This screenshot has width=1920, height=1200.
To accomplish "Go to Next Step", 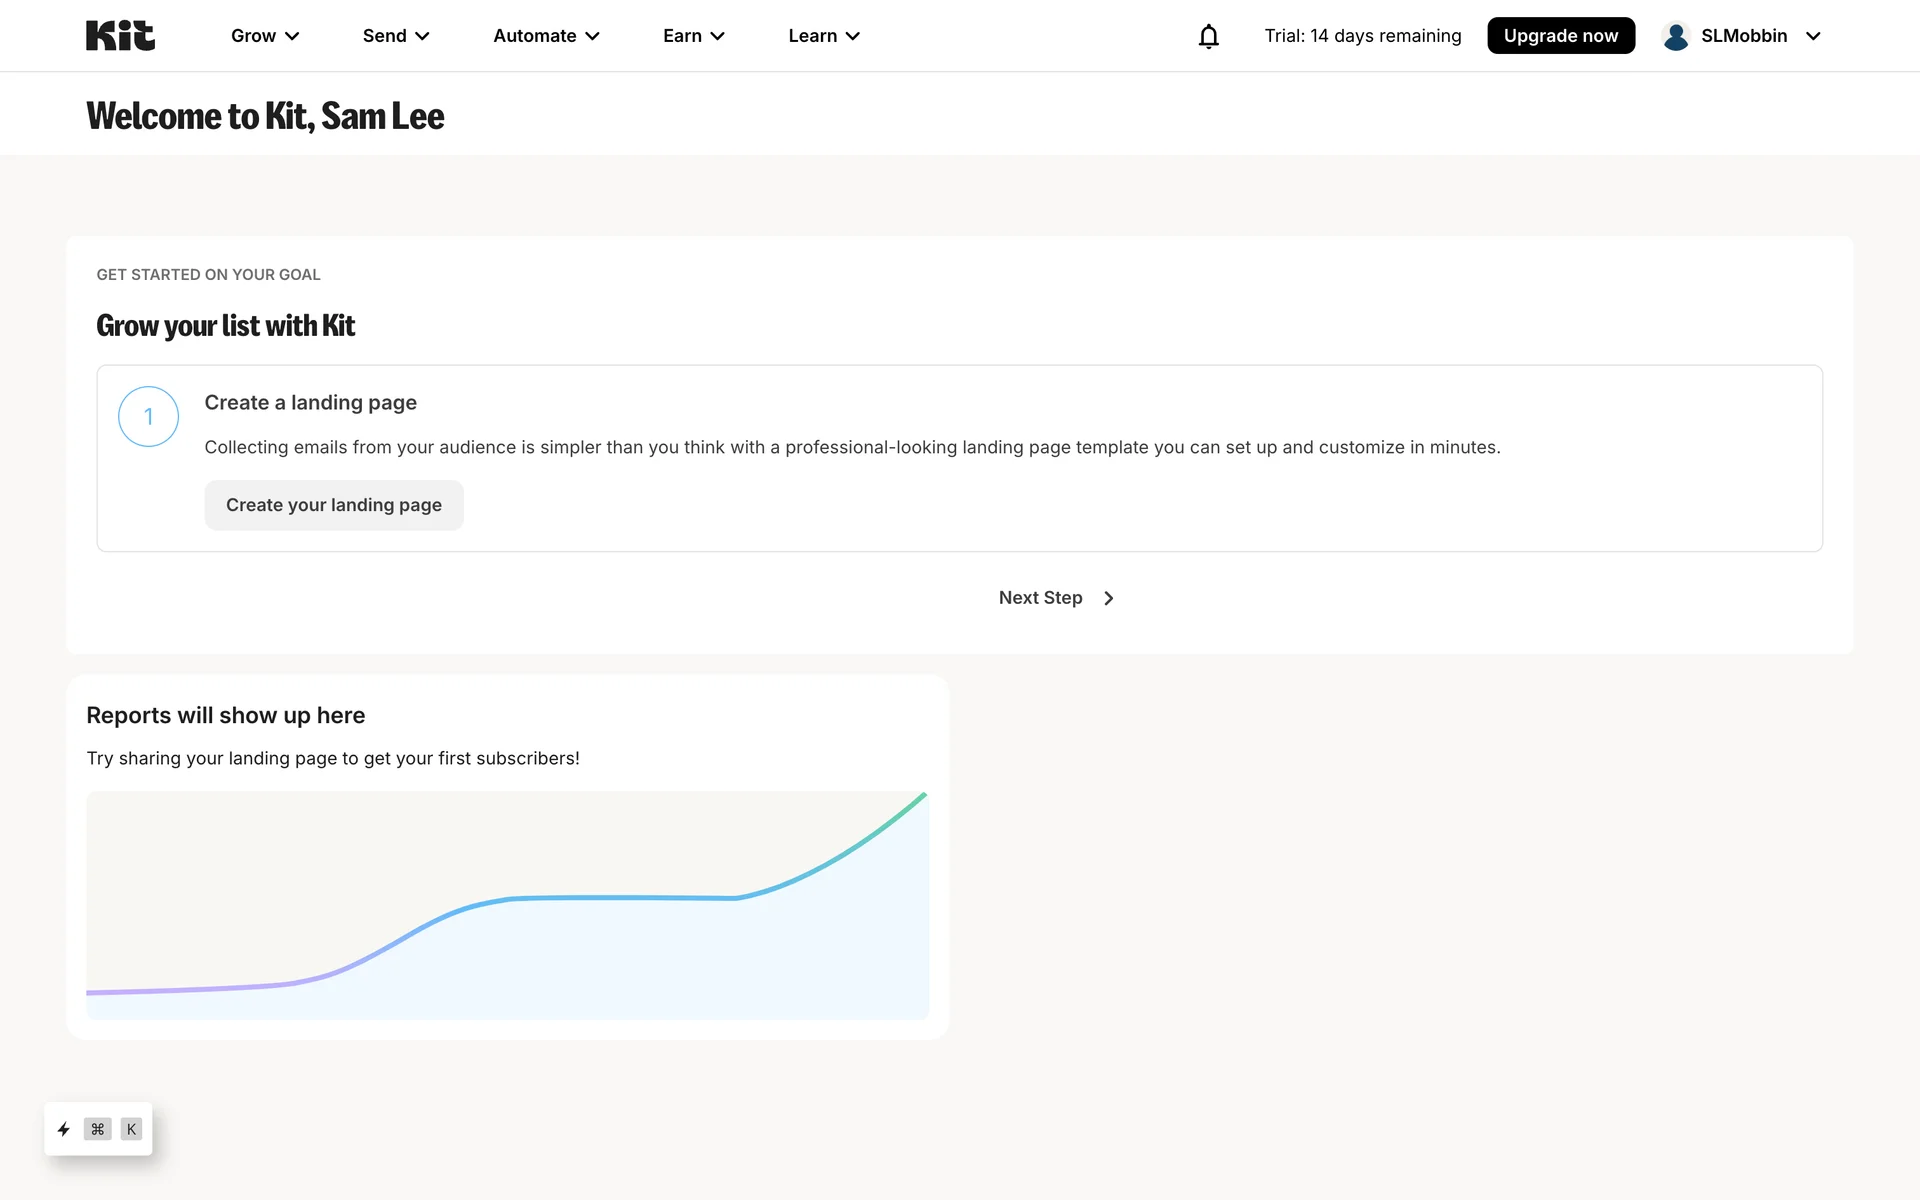I will (1040, 598).
